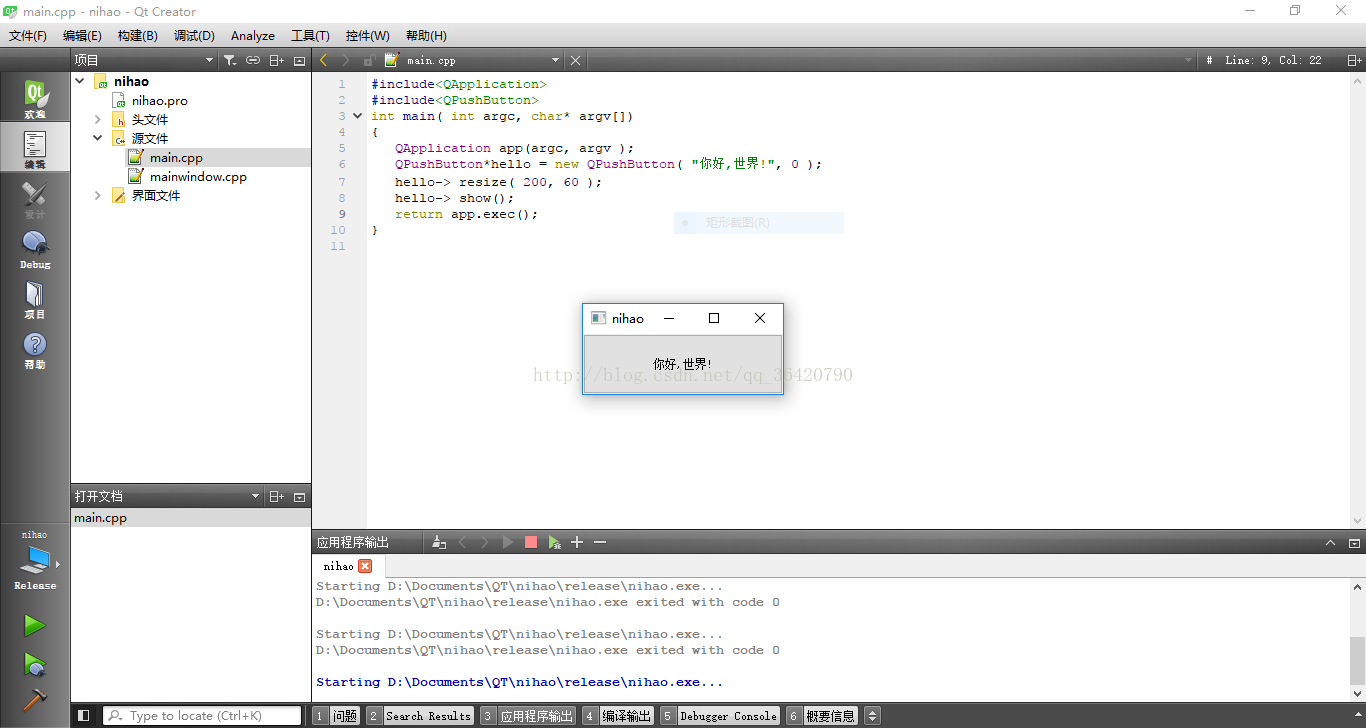
Task: Switch to Debug mode in sidebar
Action: click(x=35, y=248)
